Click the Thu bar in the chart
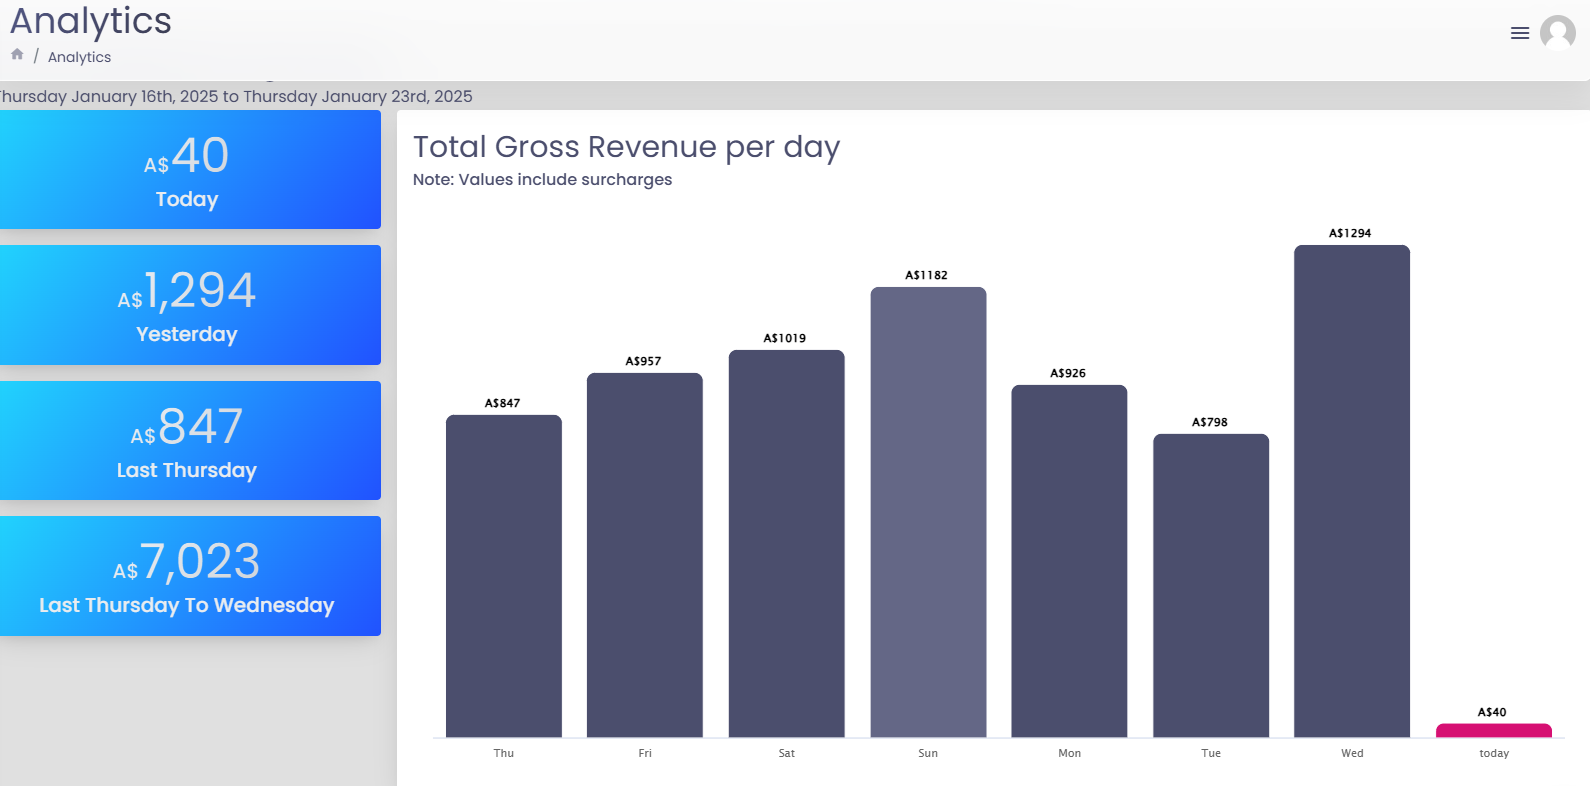The image size is (1590, 786). (x=504, y=576)
